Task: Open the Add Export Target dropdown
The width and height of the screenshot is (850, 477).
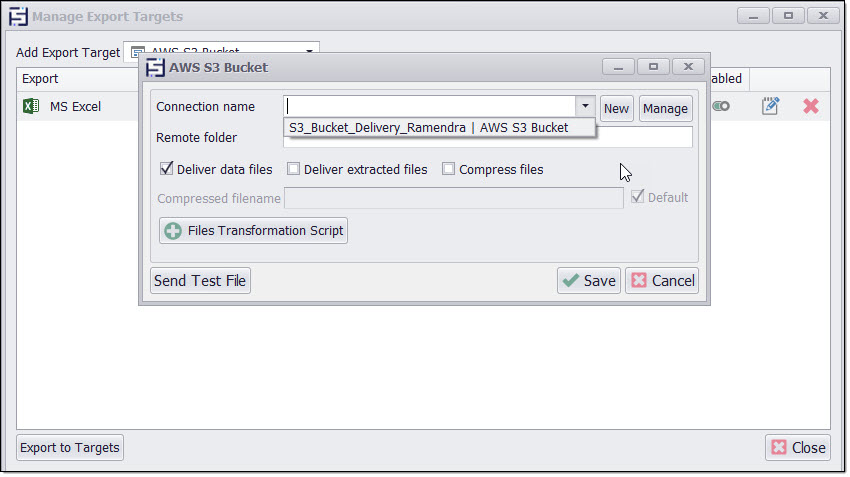Action: 310,51
